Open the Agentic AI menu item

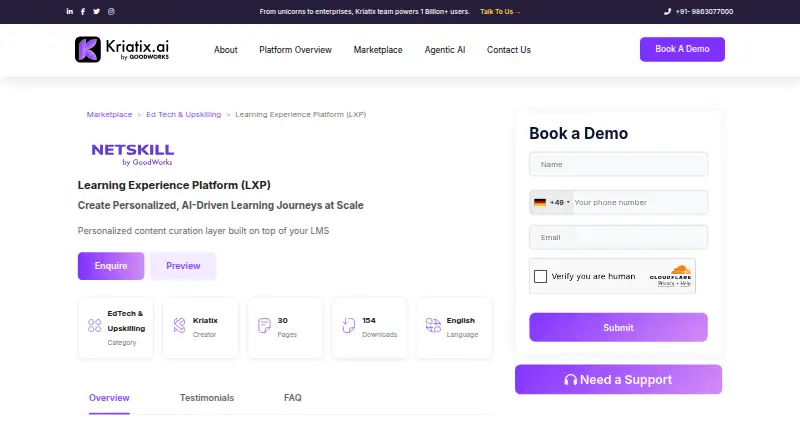click(445, 50)
